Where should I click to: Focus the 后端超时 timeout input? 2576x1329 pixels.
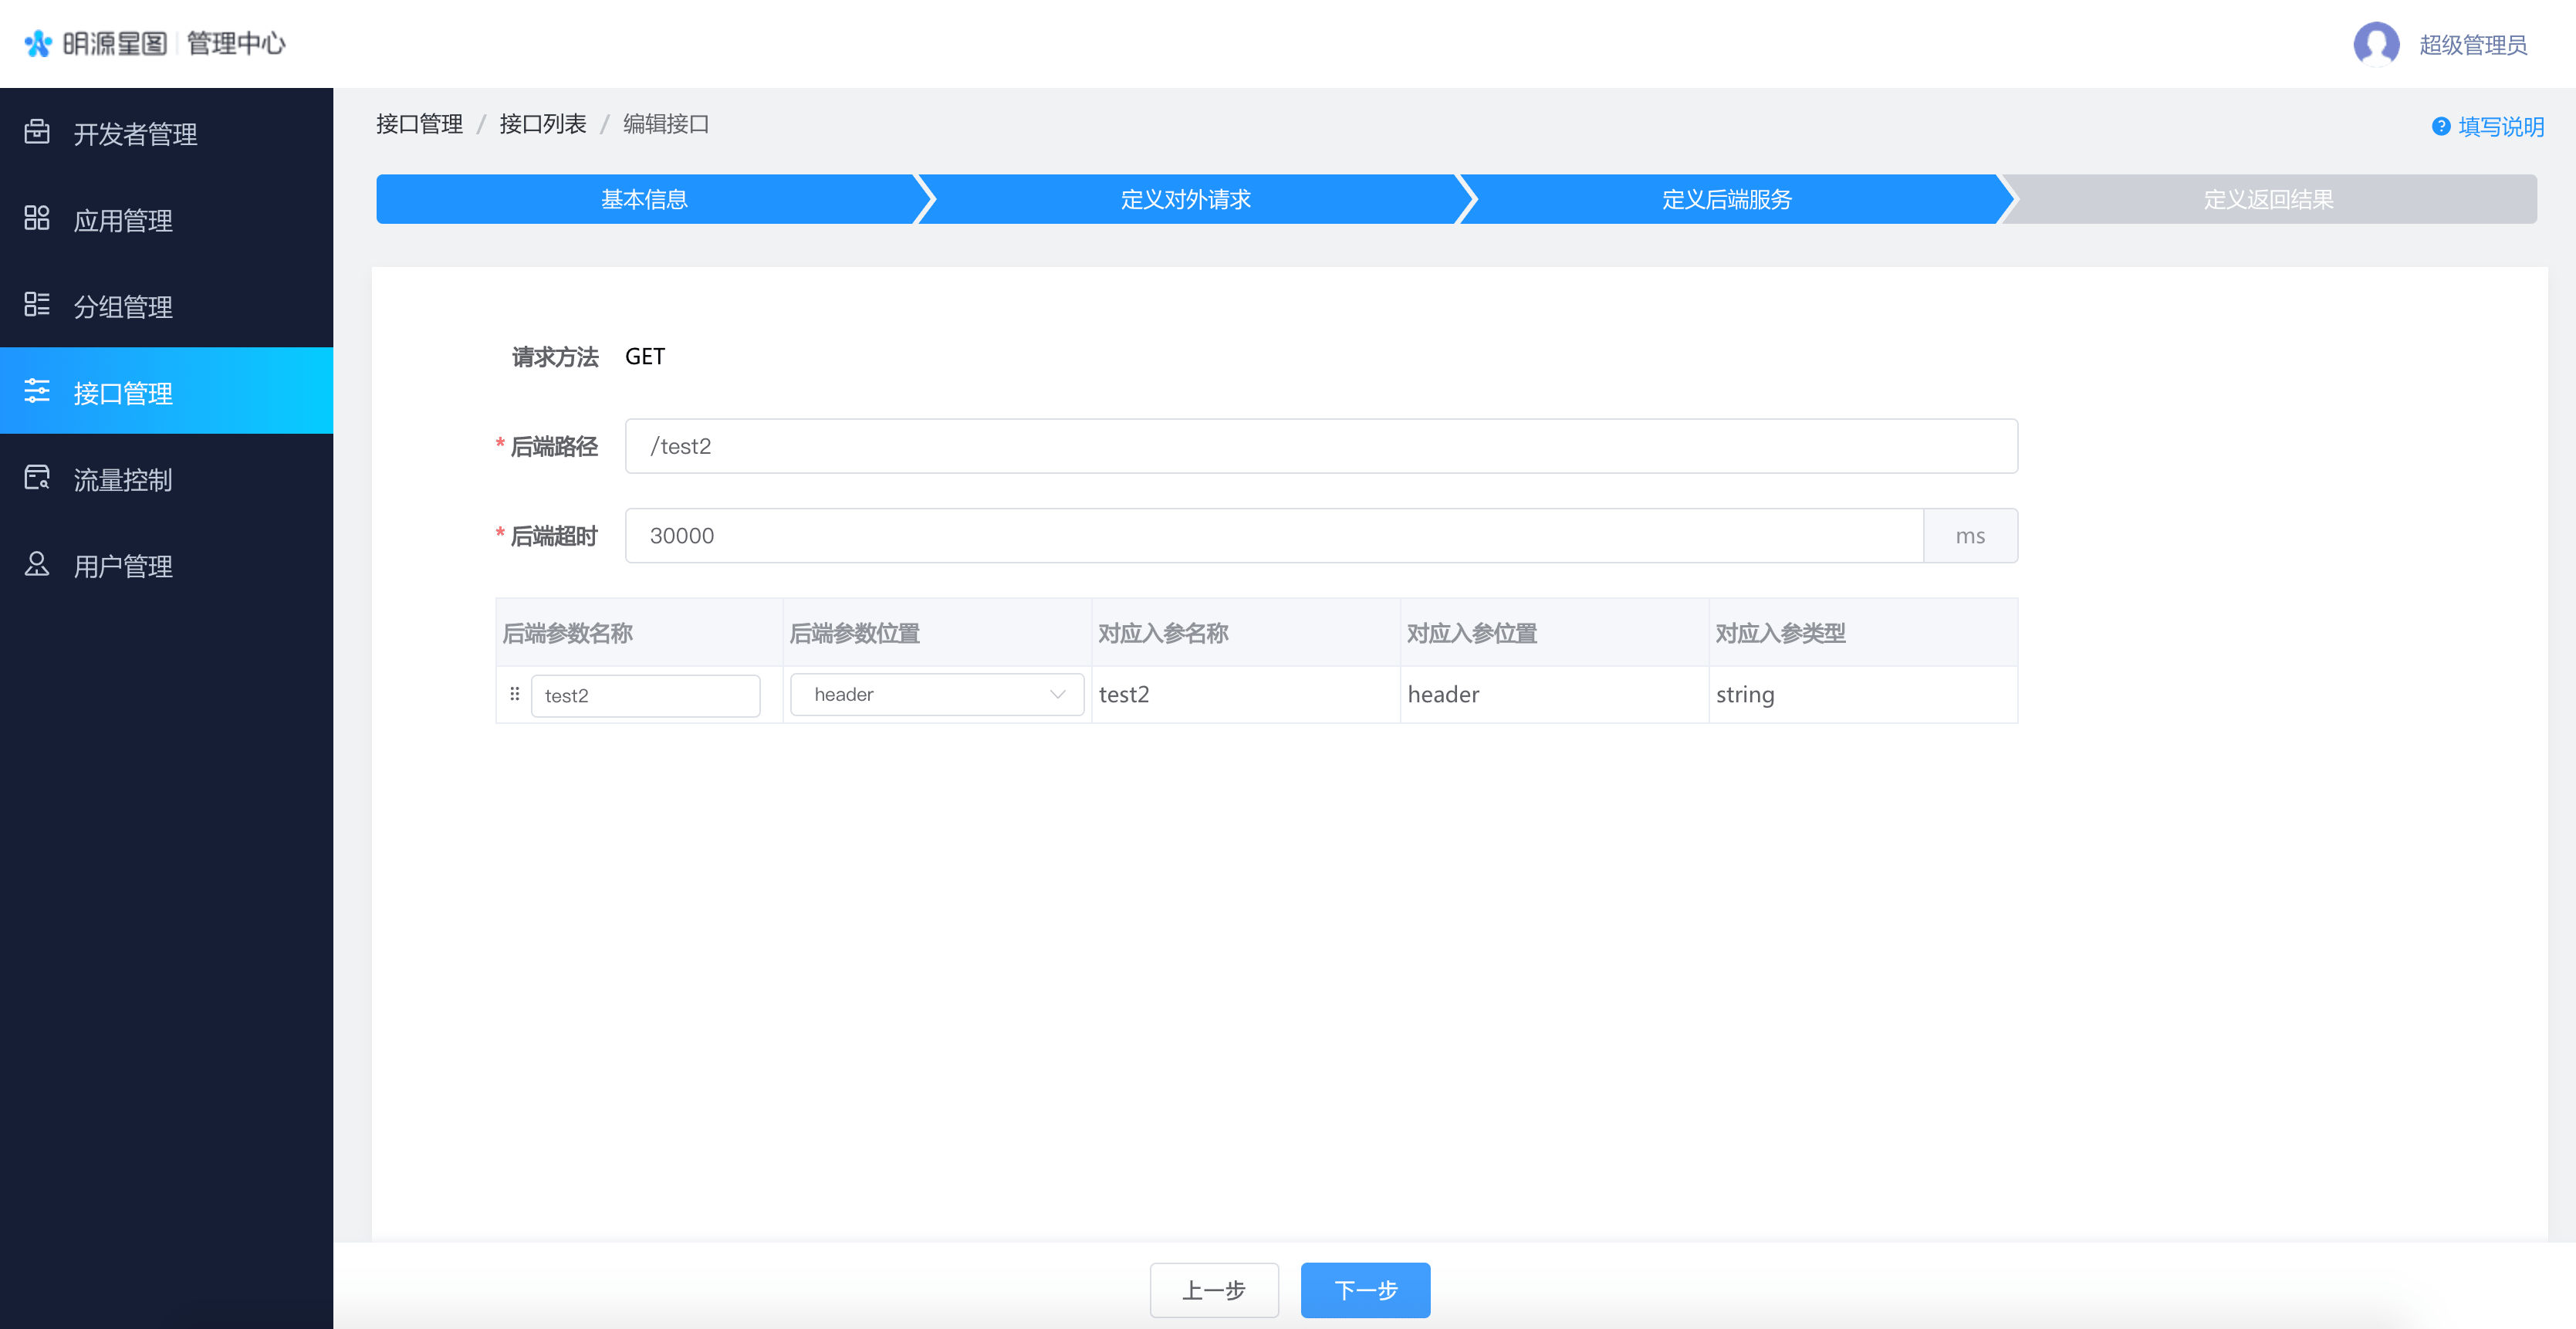coord(1273,536)
